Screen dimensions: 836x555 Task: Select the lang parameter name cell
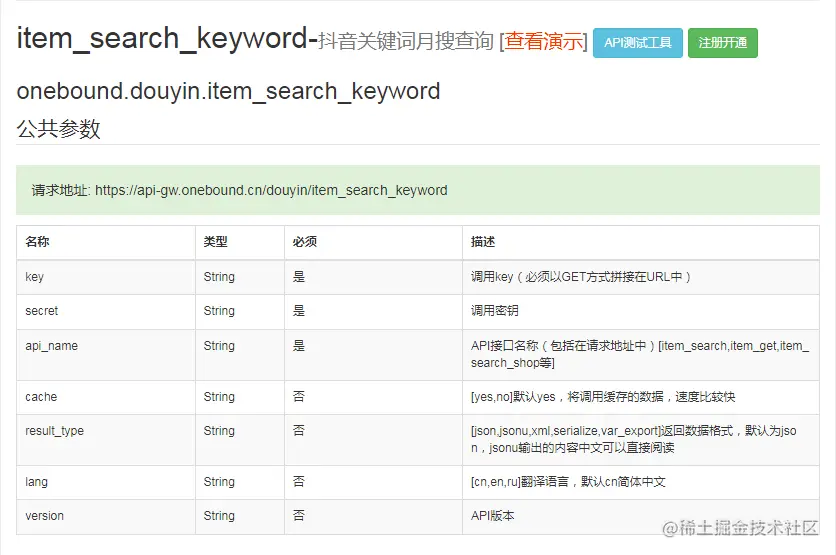tap(106, 482)
